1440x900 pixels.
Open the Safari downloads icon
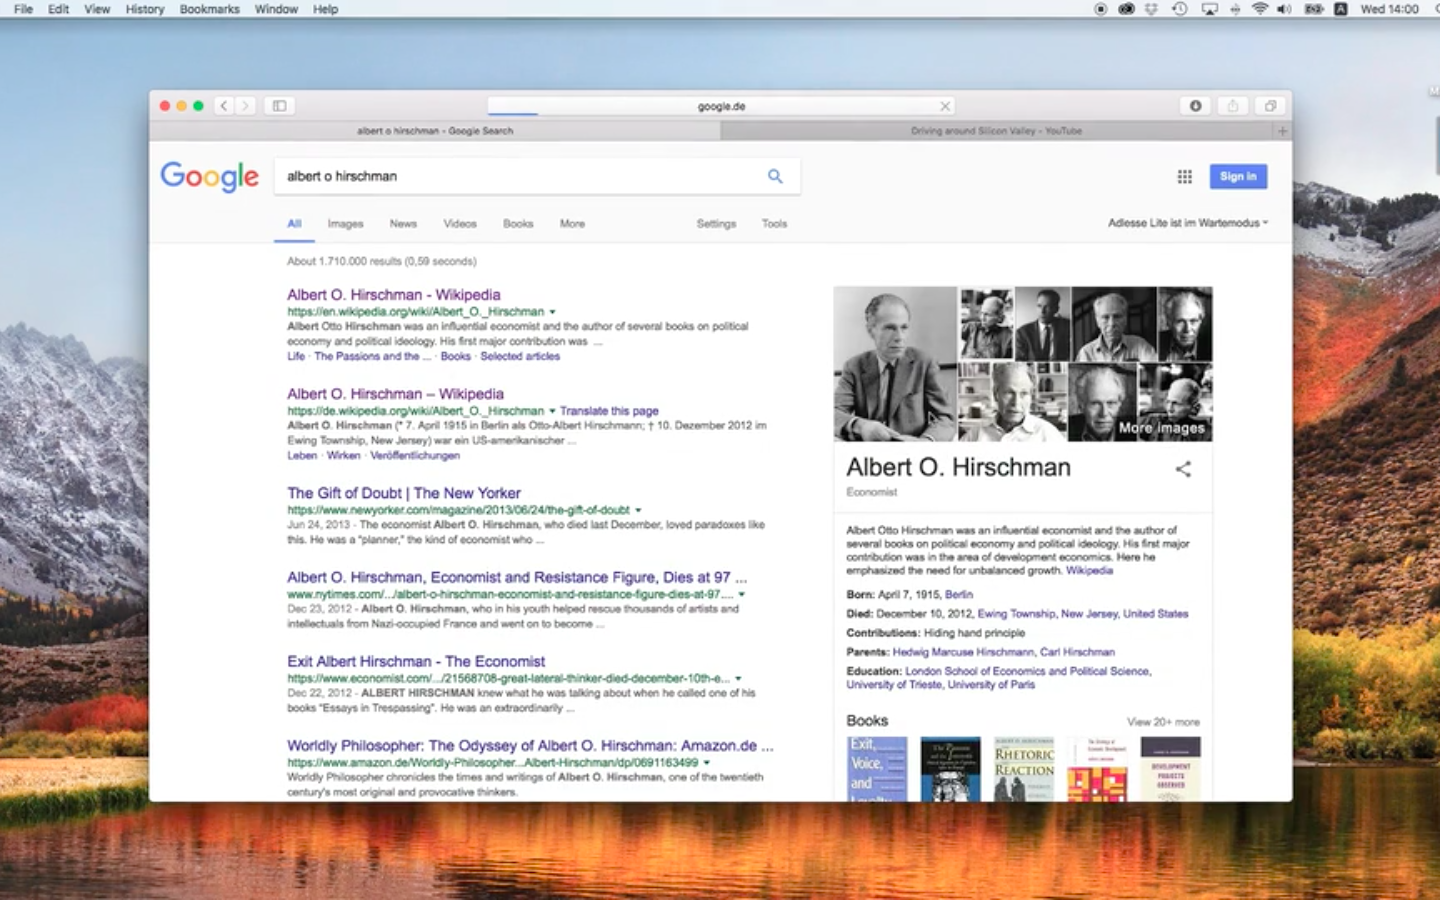pos(1195,106)
